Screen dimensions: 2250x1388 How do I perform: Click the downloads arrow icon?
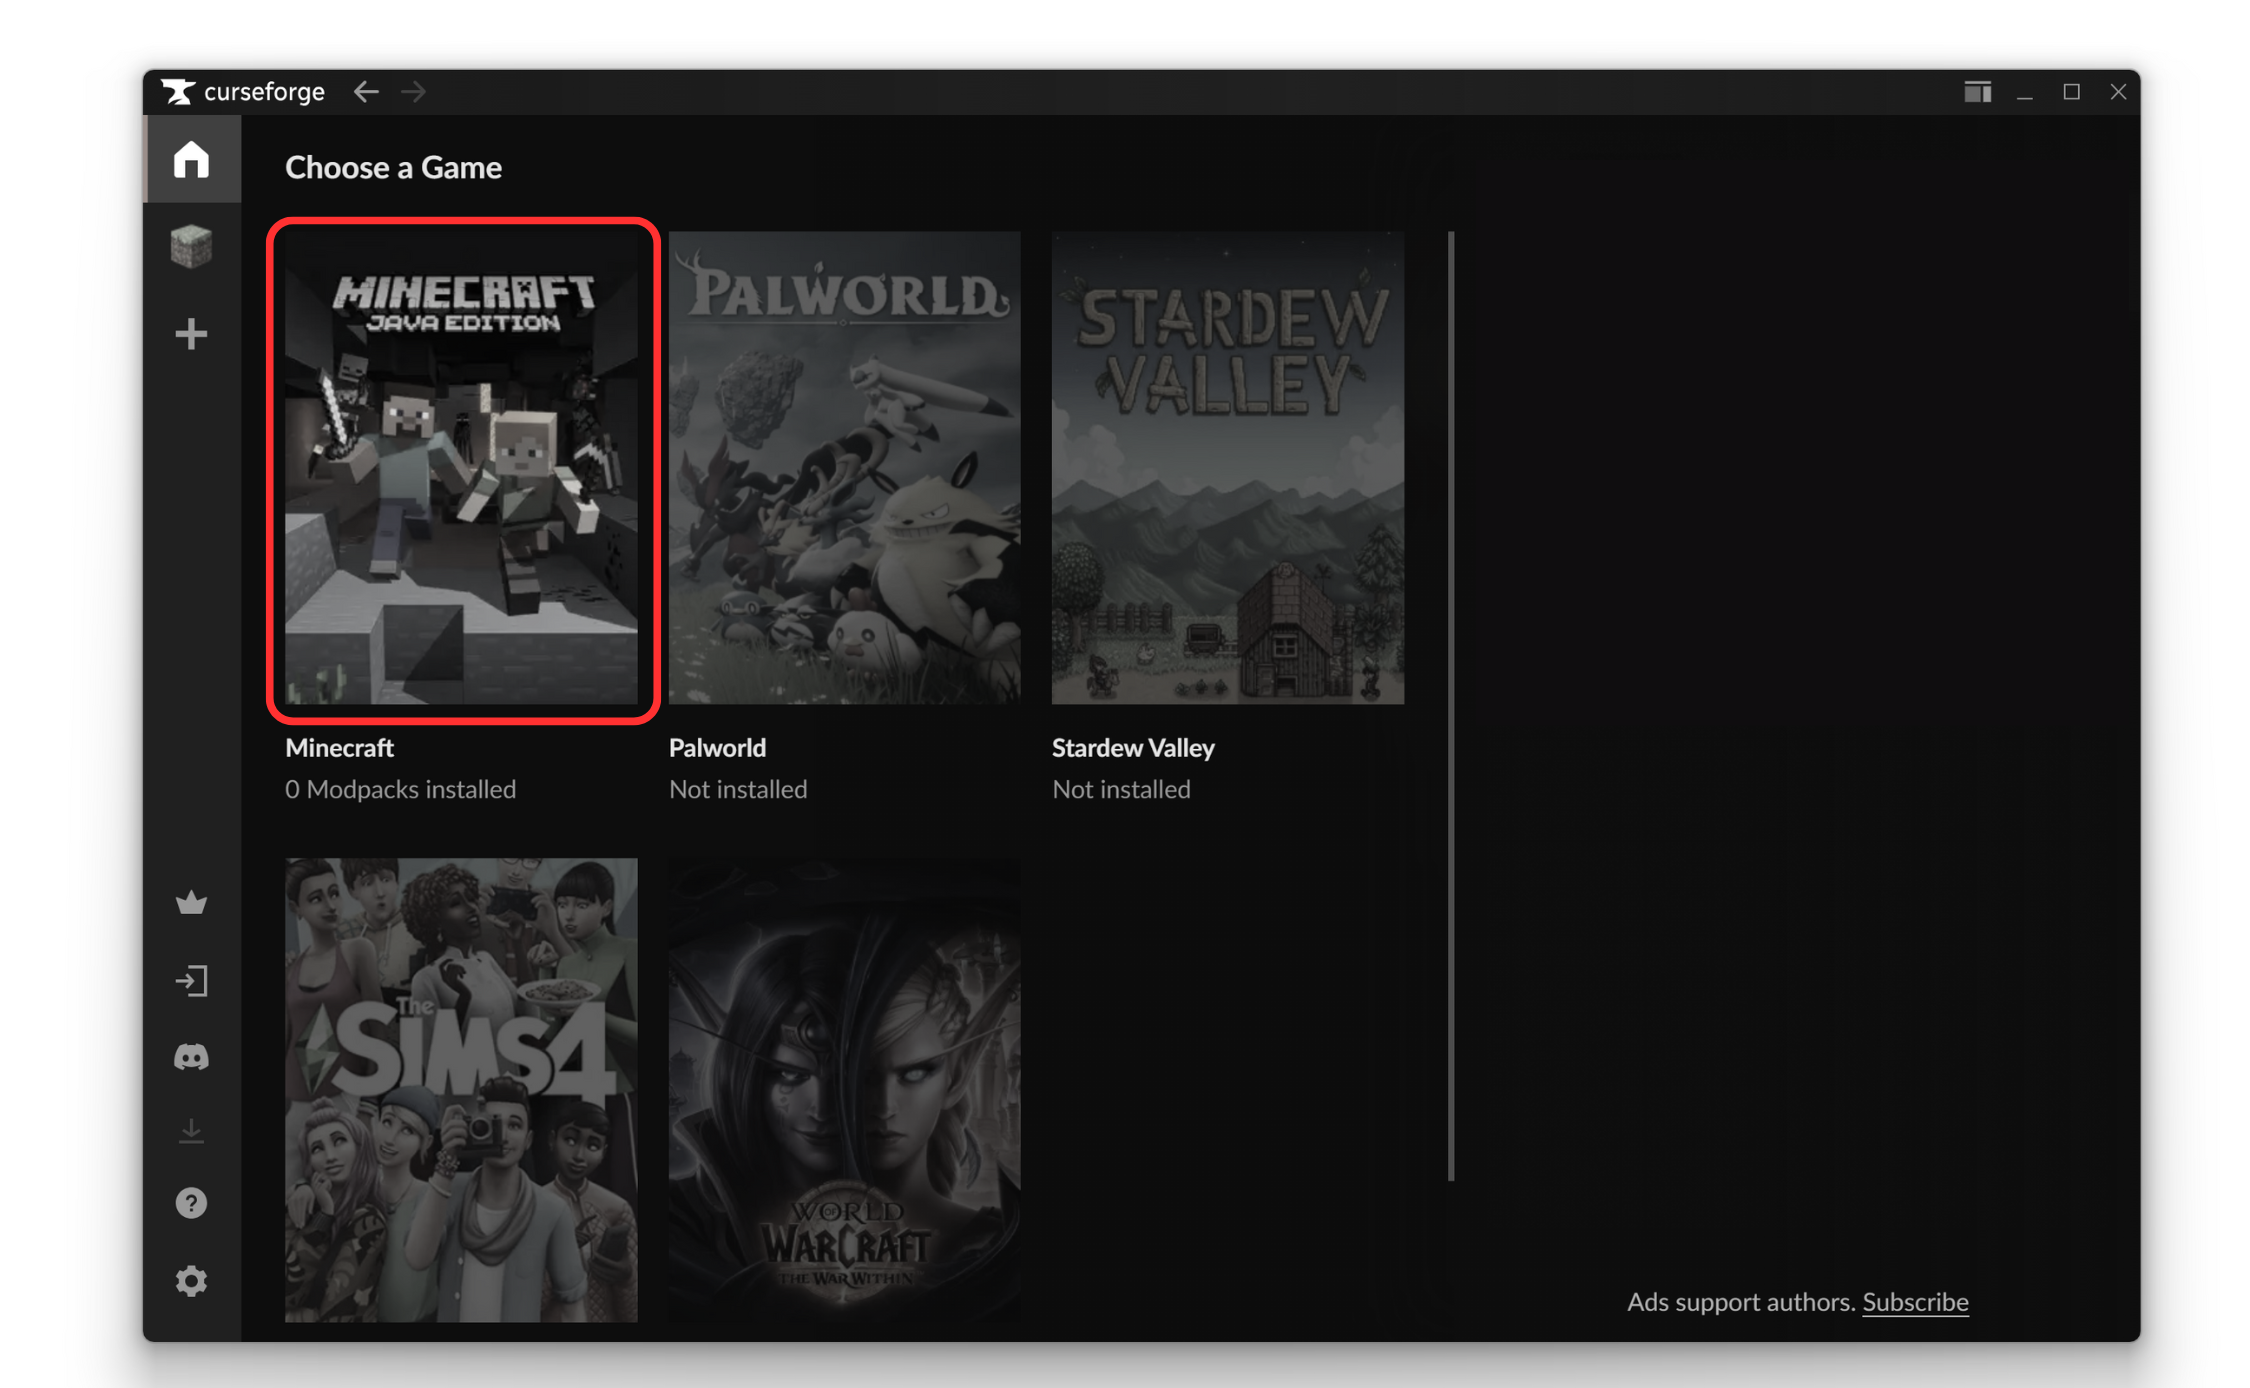click(191, 1131)
